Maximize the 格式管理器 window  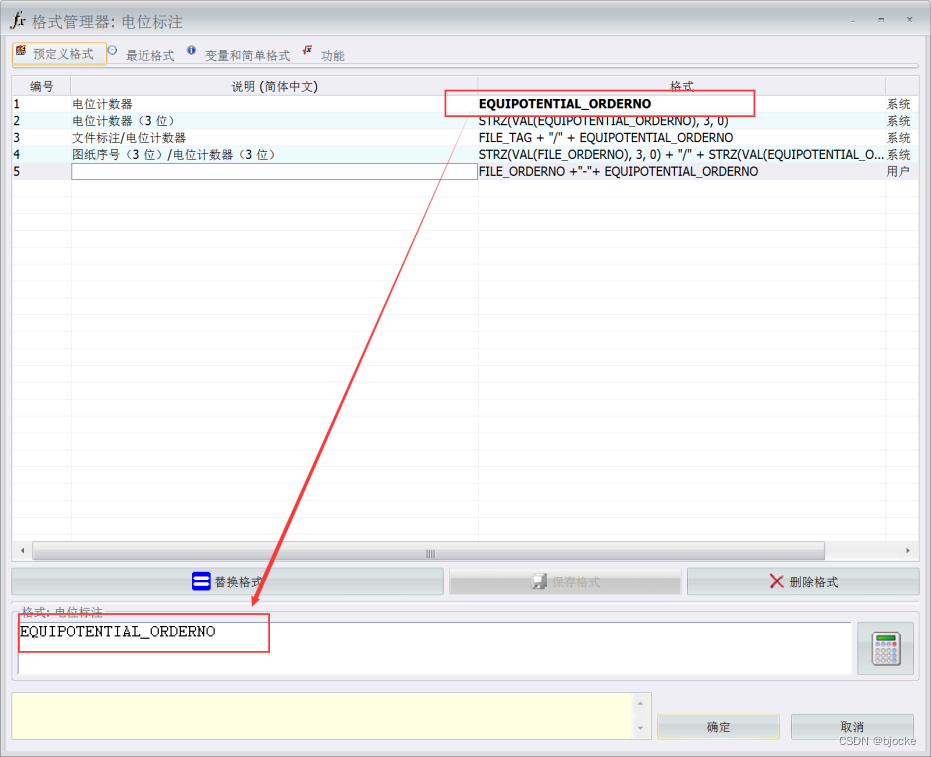tap(881, 20)
